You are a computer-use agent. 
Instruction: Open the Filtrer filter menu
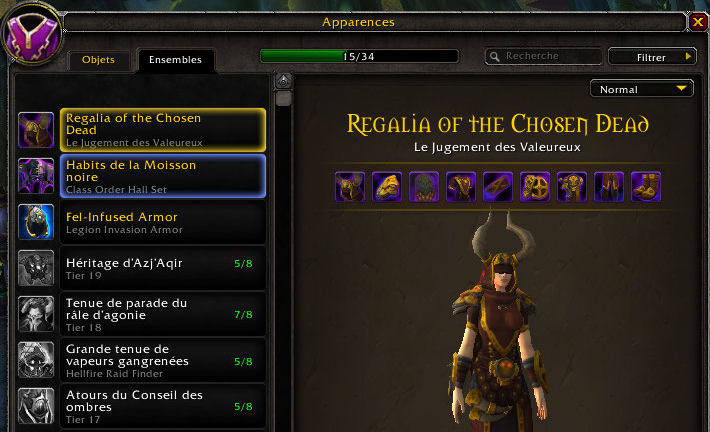652,57
